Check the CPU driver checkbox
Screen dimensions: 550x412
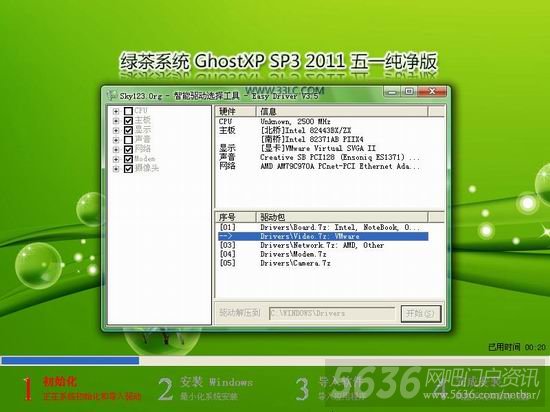pyautogui.click(x=128, y=111)
